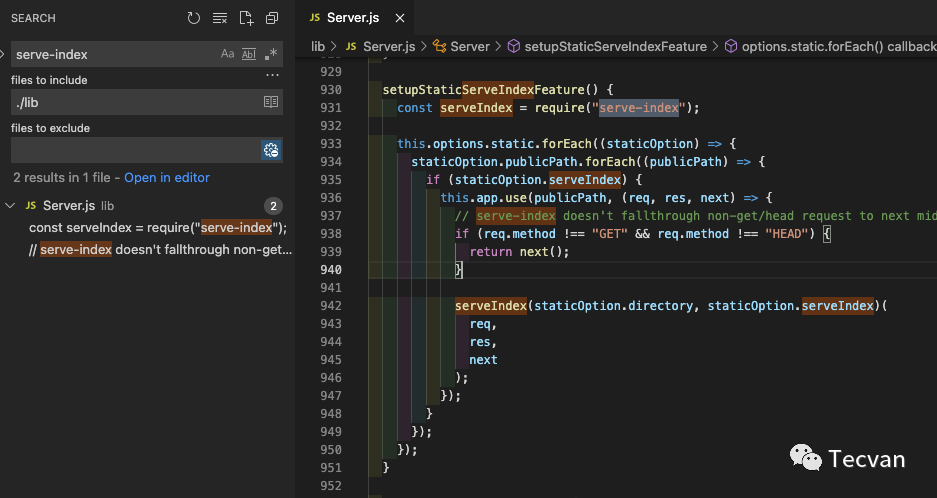
Task: Click setupStaticServeIndexFeature breadcrumb item
Action: pyautogui.click(x=616, y=47)
